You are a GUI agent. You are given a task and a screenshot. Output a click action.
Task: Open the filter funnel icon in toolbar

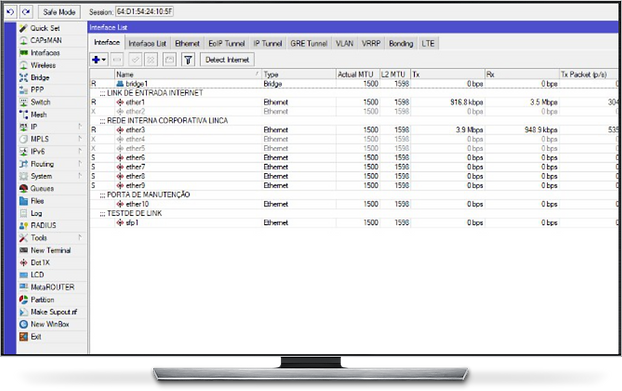tap(188, 60)
